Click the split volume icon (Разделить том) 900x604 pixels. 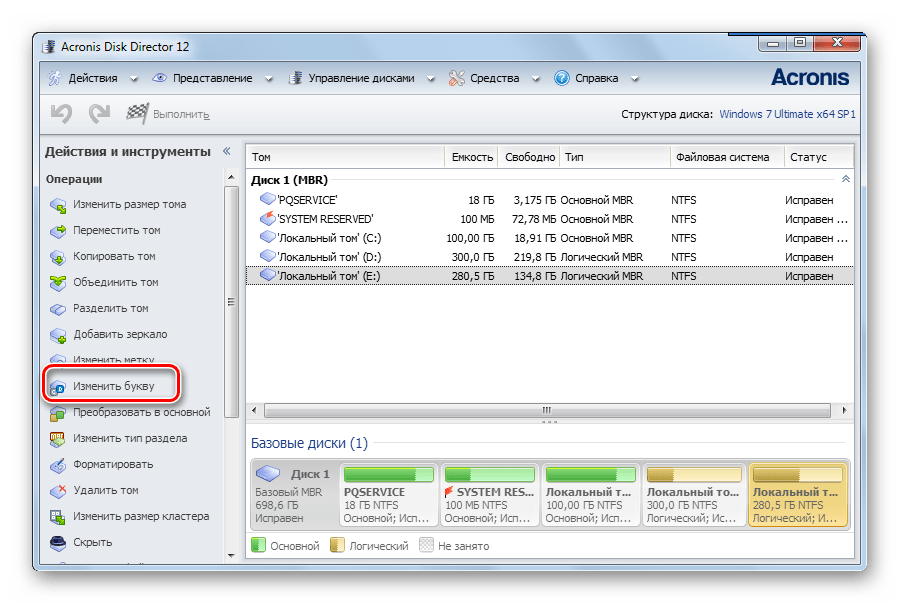click(57, 309)
